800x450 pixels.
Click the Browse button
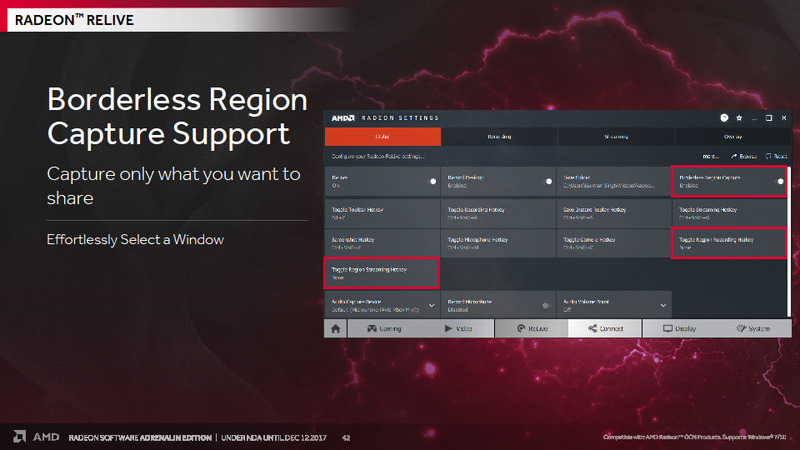pos(743,157)
